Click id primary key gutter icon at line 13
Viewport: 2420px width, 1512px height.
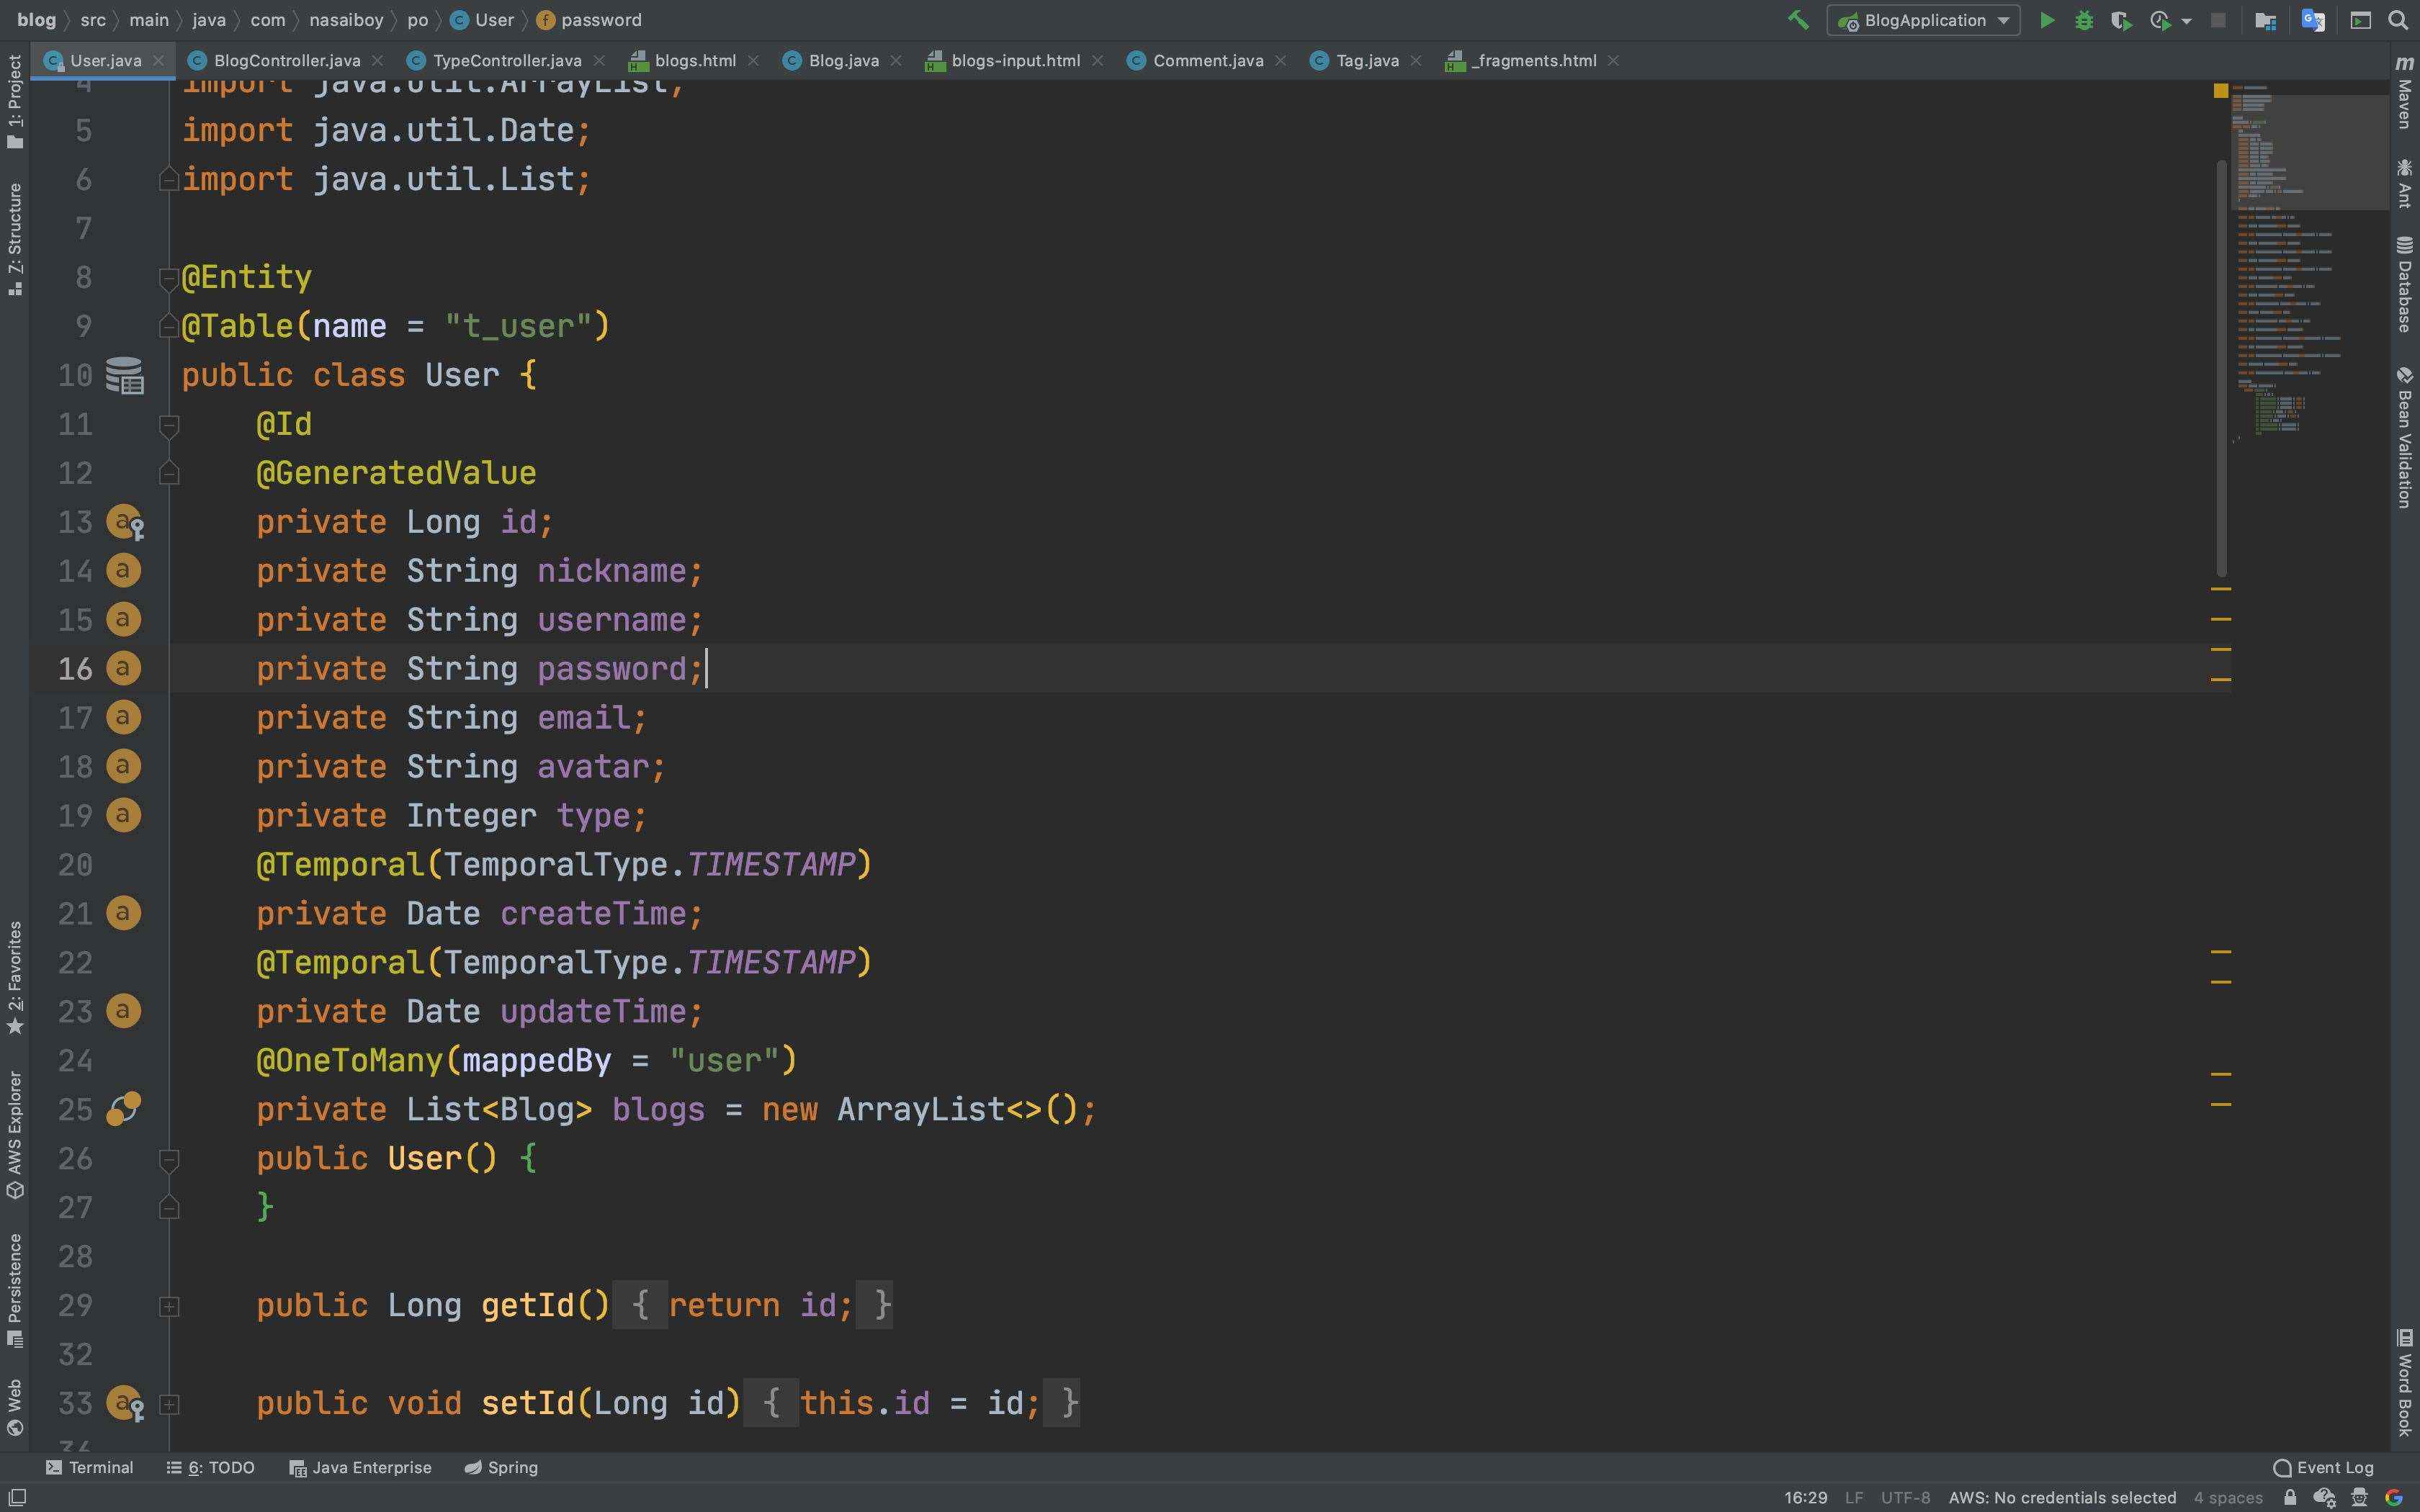(x=125, y=522)
